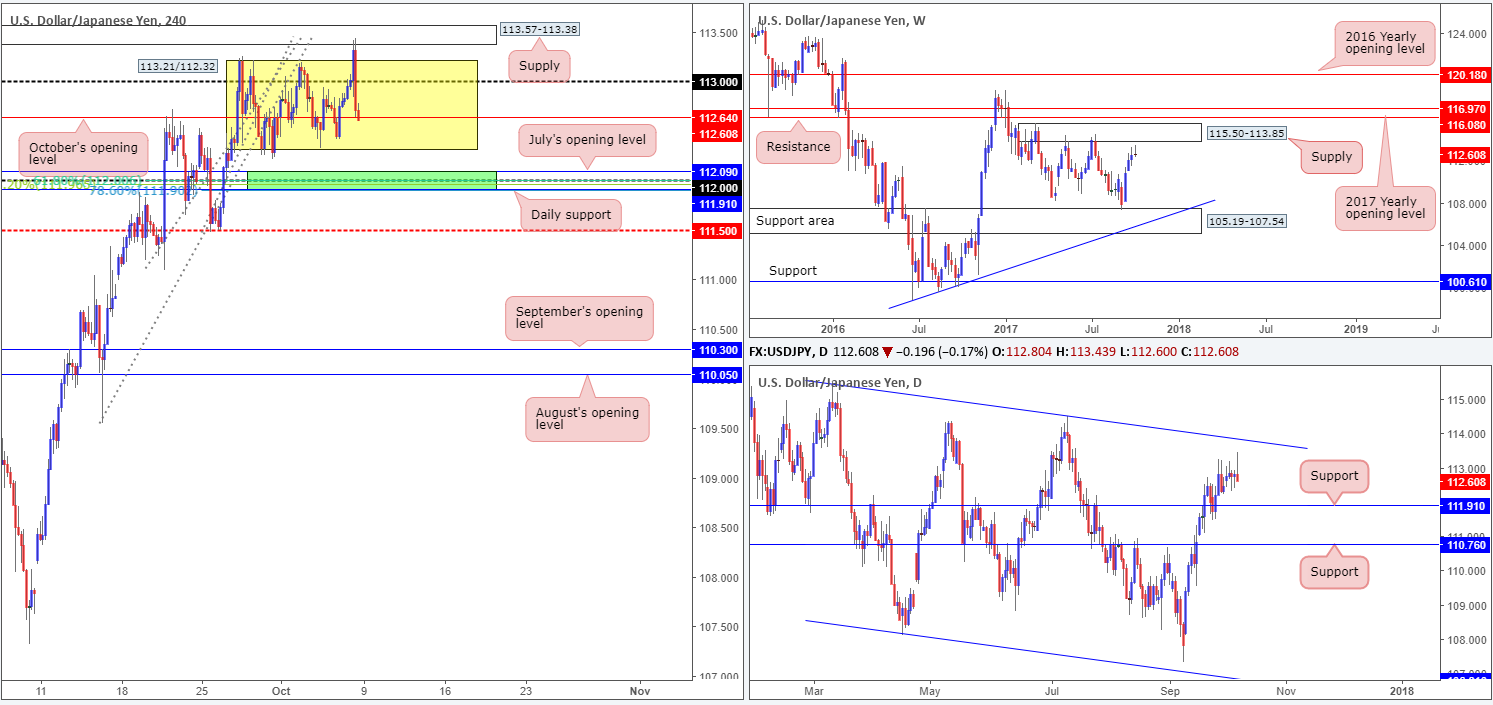Viewport: 1493px width, 705px height.
Task: Select the Daily support callout
Action: pos(572,215)
